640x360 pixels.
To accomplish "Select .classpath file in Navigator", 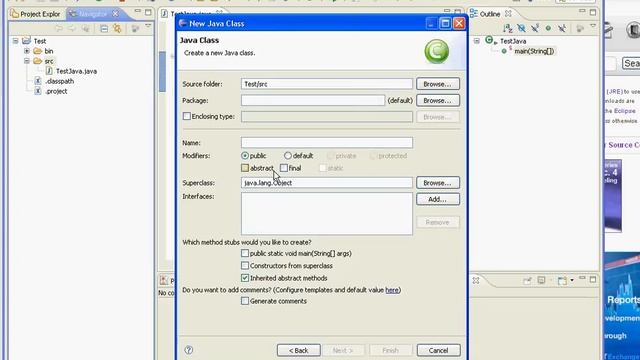I will coord(60,81).
